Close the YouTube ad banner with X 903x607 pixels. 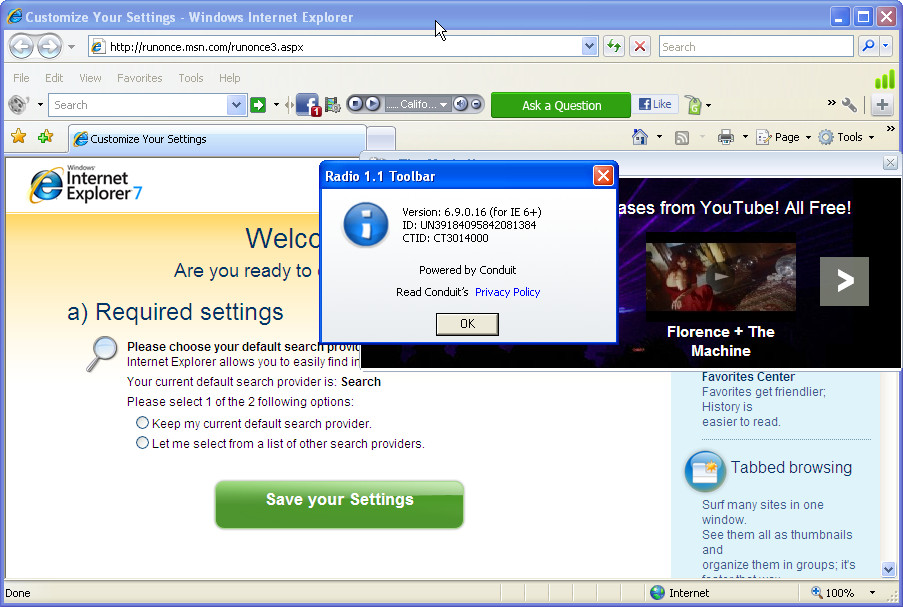point(890,163)
